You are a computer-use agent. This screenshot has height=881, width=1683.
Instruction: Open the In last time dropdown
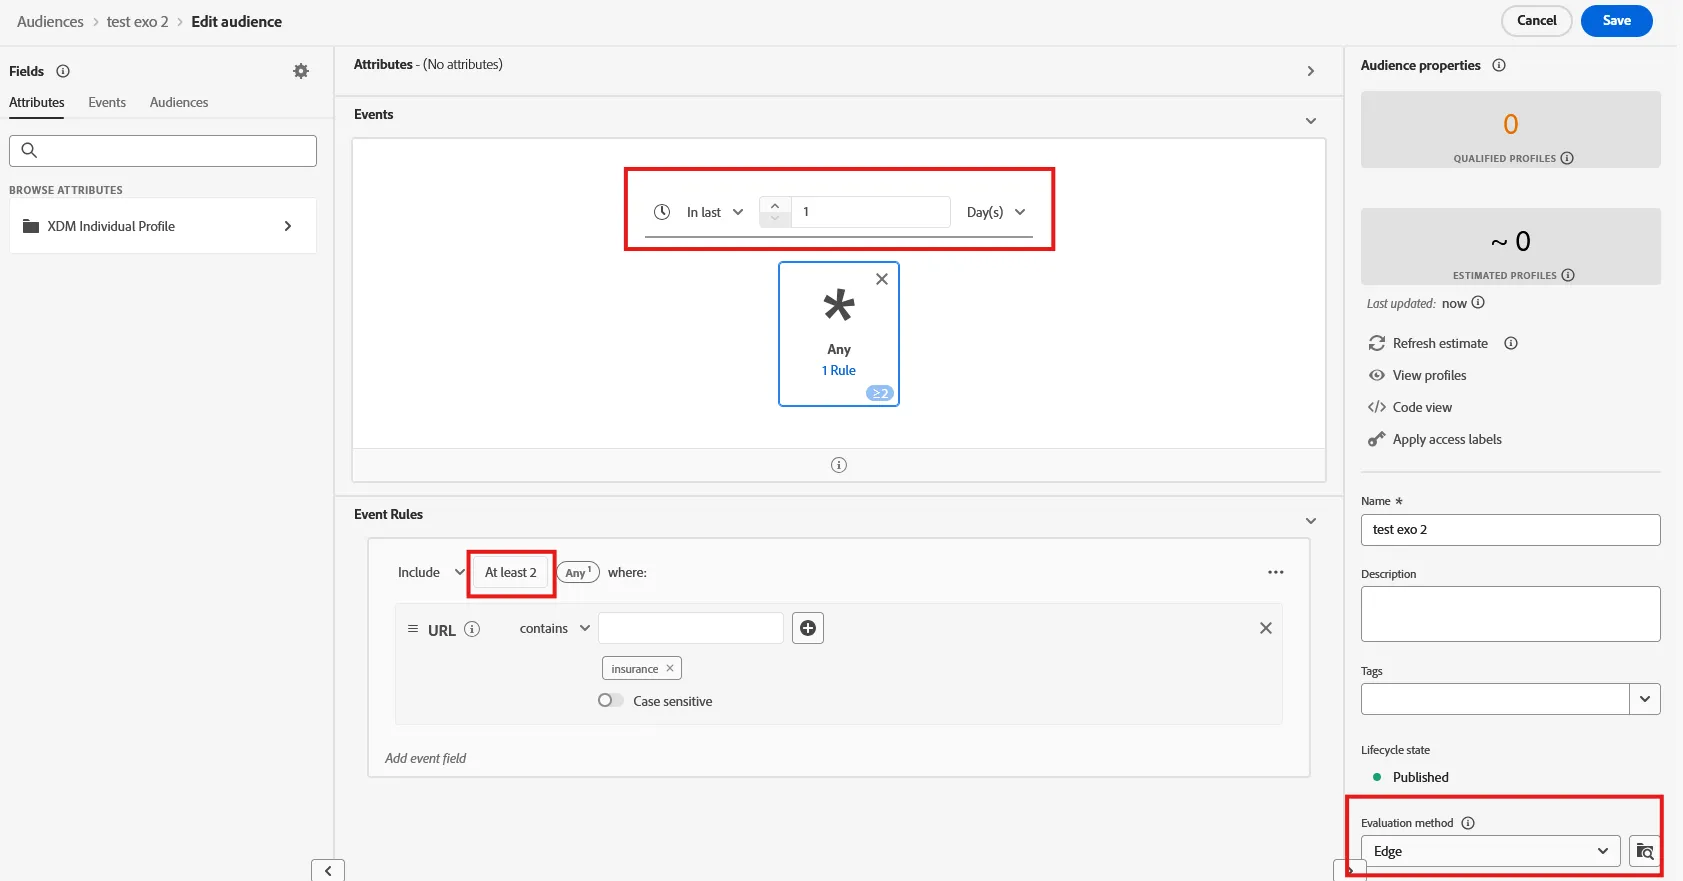(x=714, y=212)
